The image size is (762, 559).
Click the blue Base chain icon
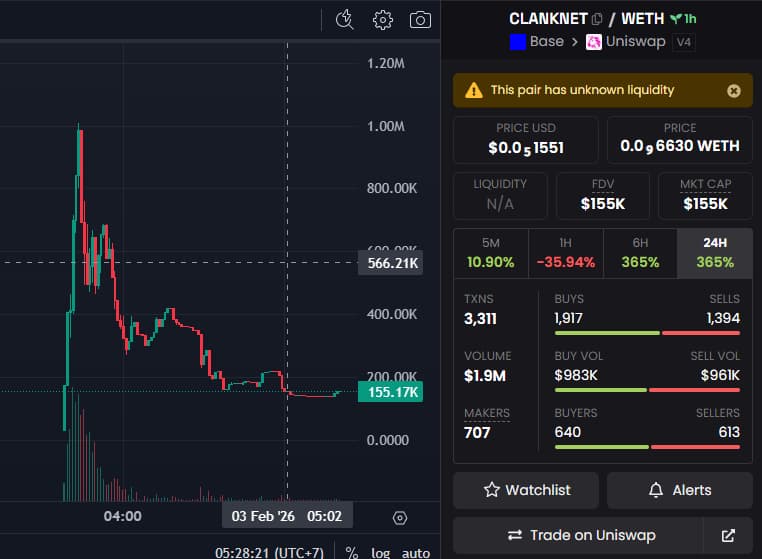(x=518, y=42)
